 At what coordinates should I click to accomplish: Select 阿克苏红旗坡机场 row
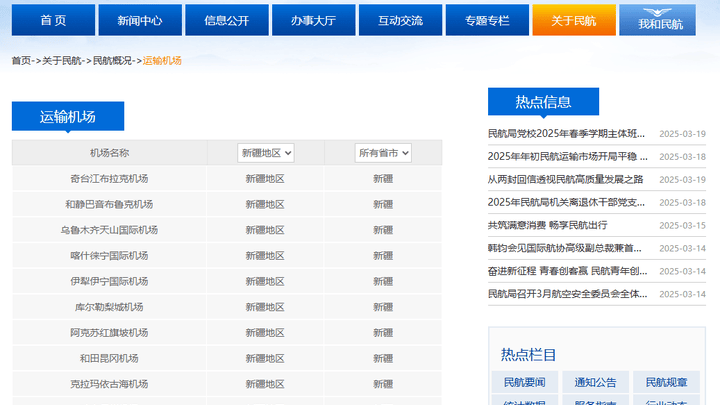click(109, 333)
